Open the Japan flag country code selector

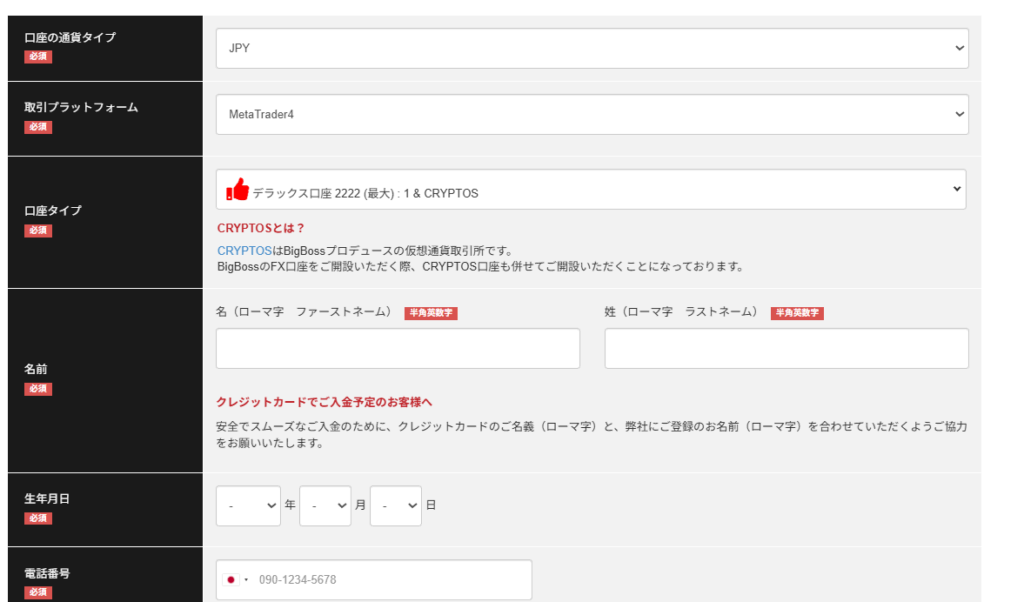[235, 580]
